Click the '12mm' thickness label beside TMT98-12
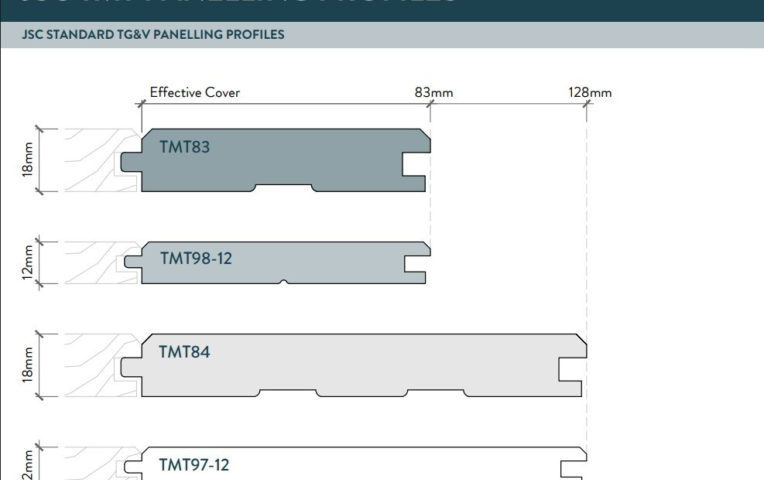 [x=28, y=263]
